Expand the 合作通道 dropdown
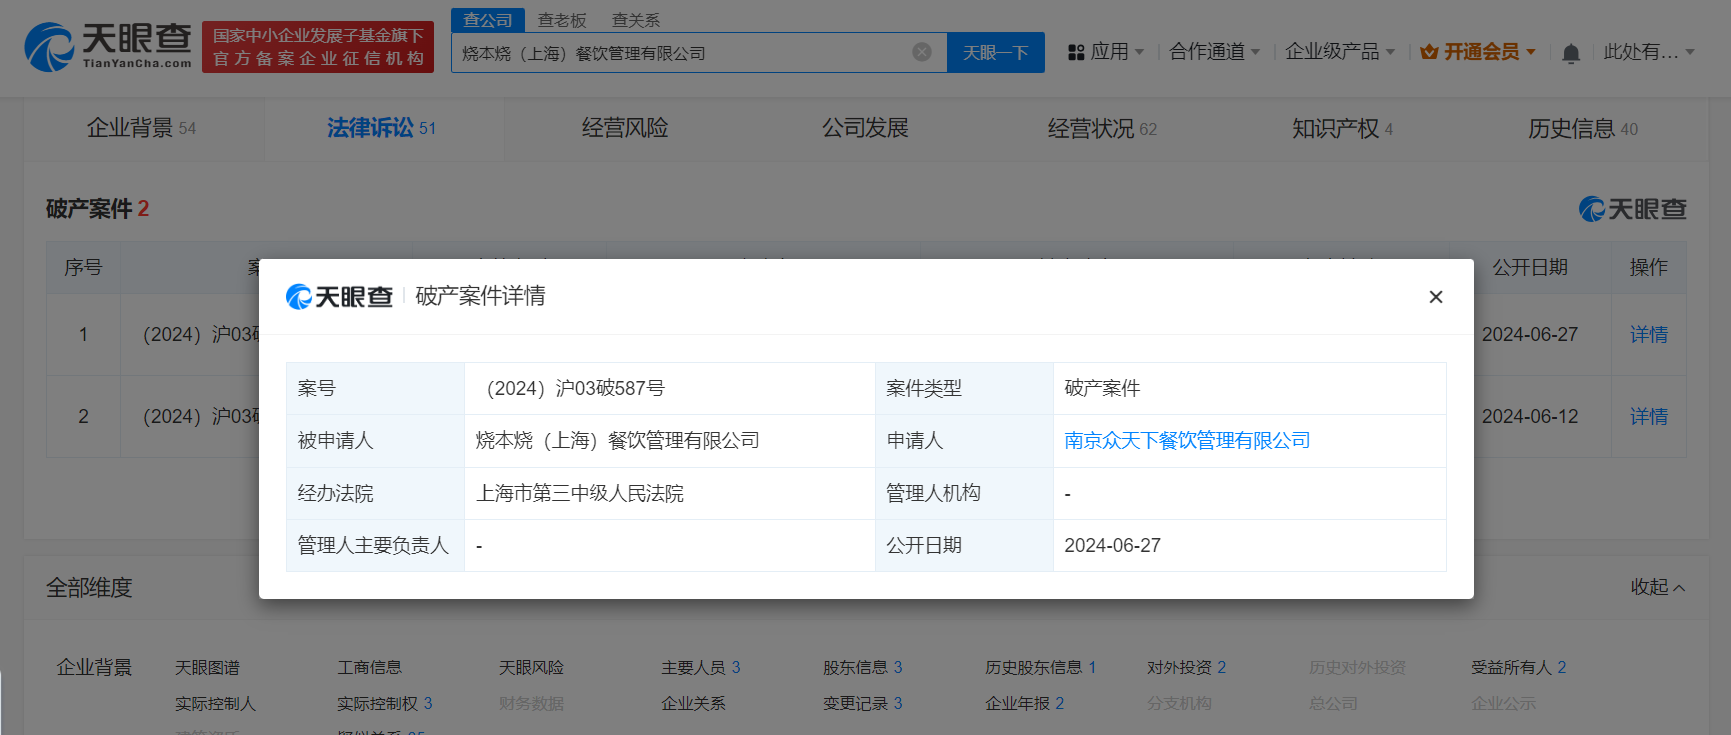Screen dimensions: 1731x735 coord(1214,52)
